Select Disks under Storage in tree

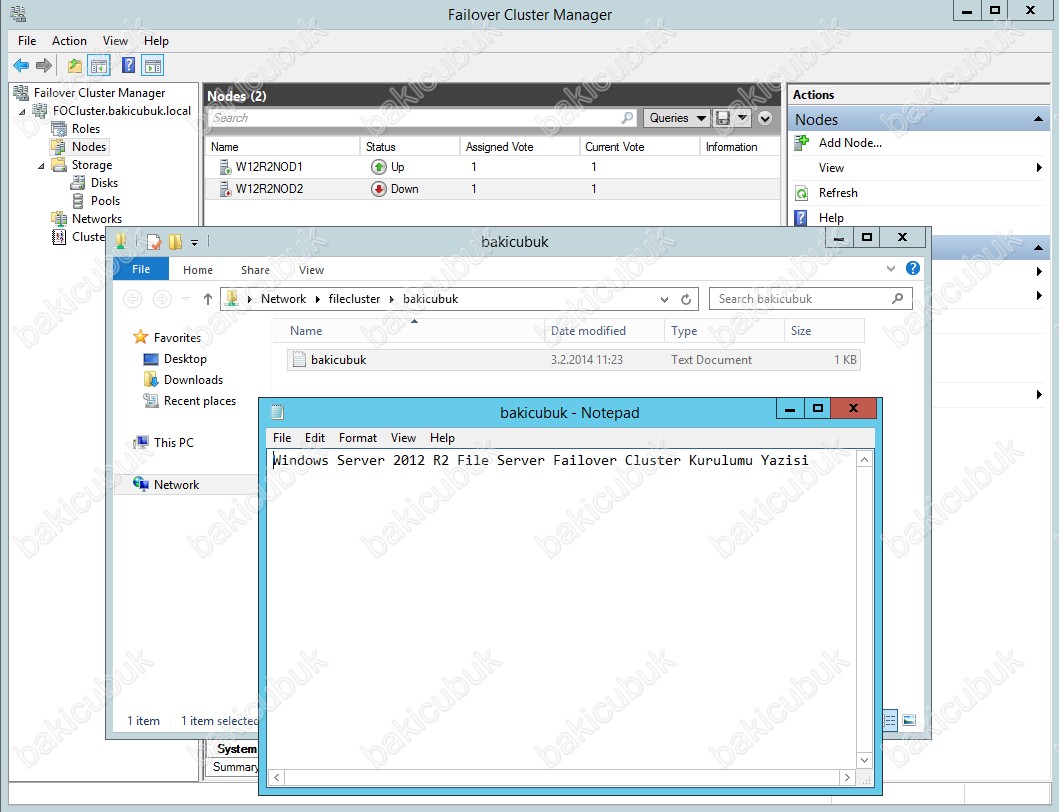pyautogui.click(x=104, y=182)
